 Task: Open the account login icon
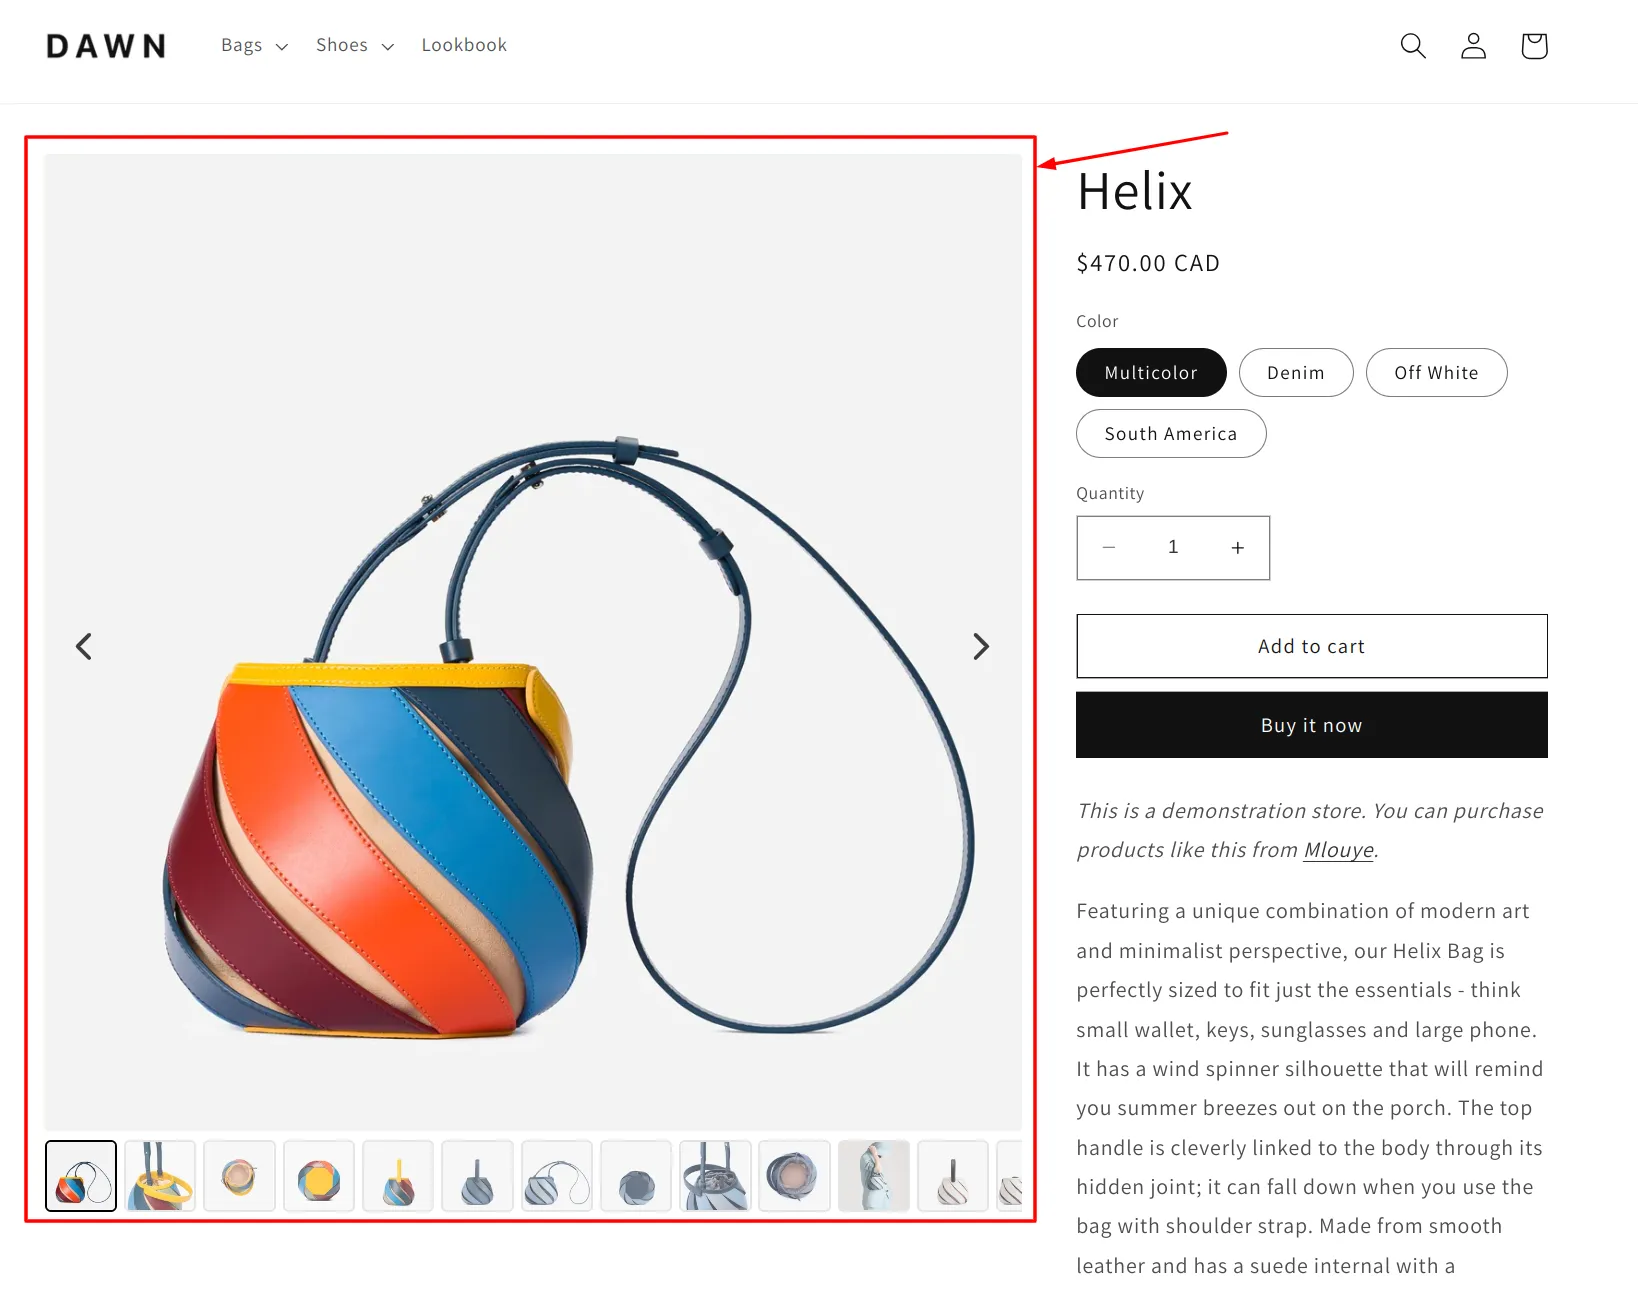1474,46
